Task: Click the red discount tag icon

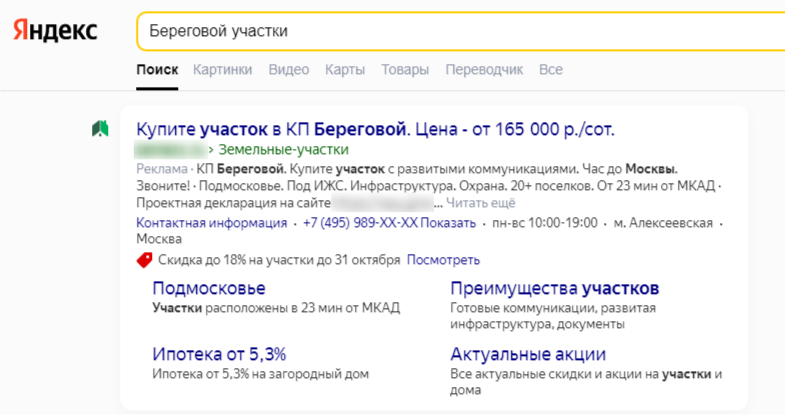Action: 144,260
